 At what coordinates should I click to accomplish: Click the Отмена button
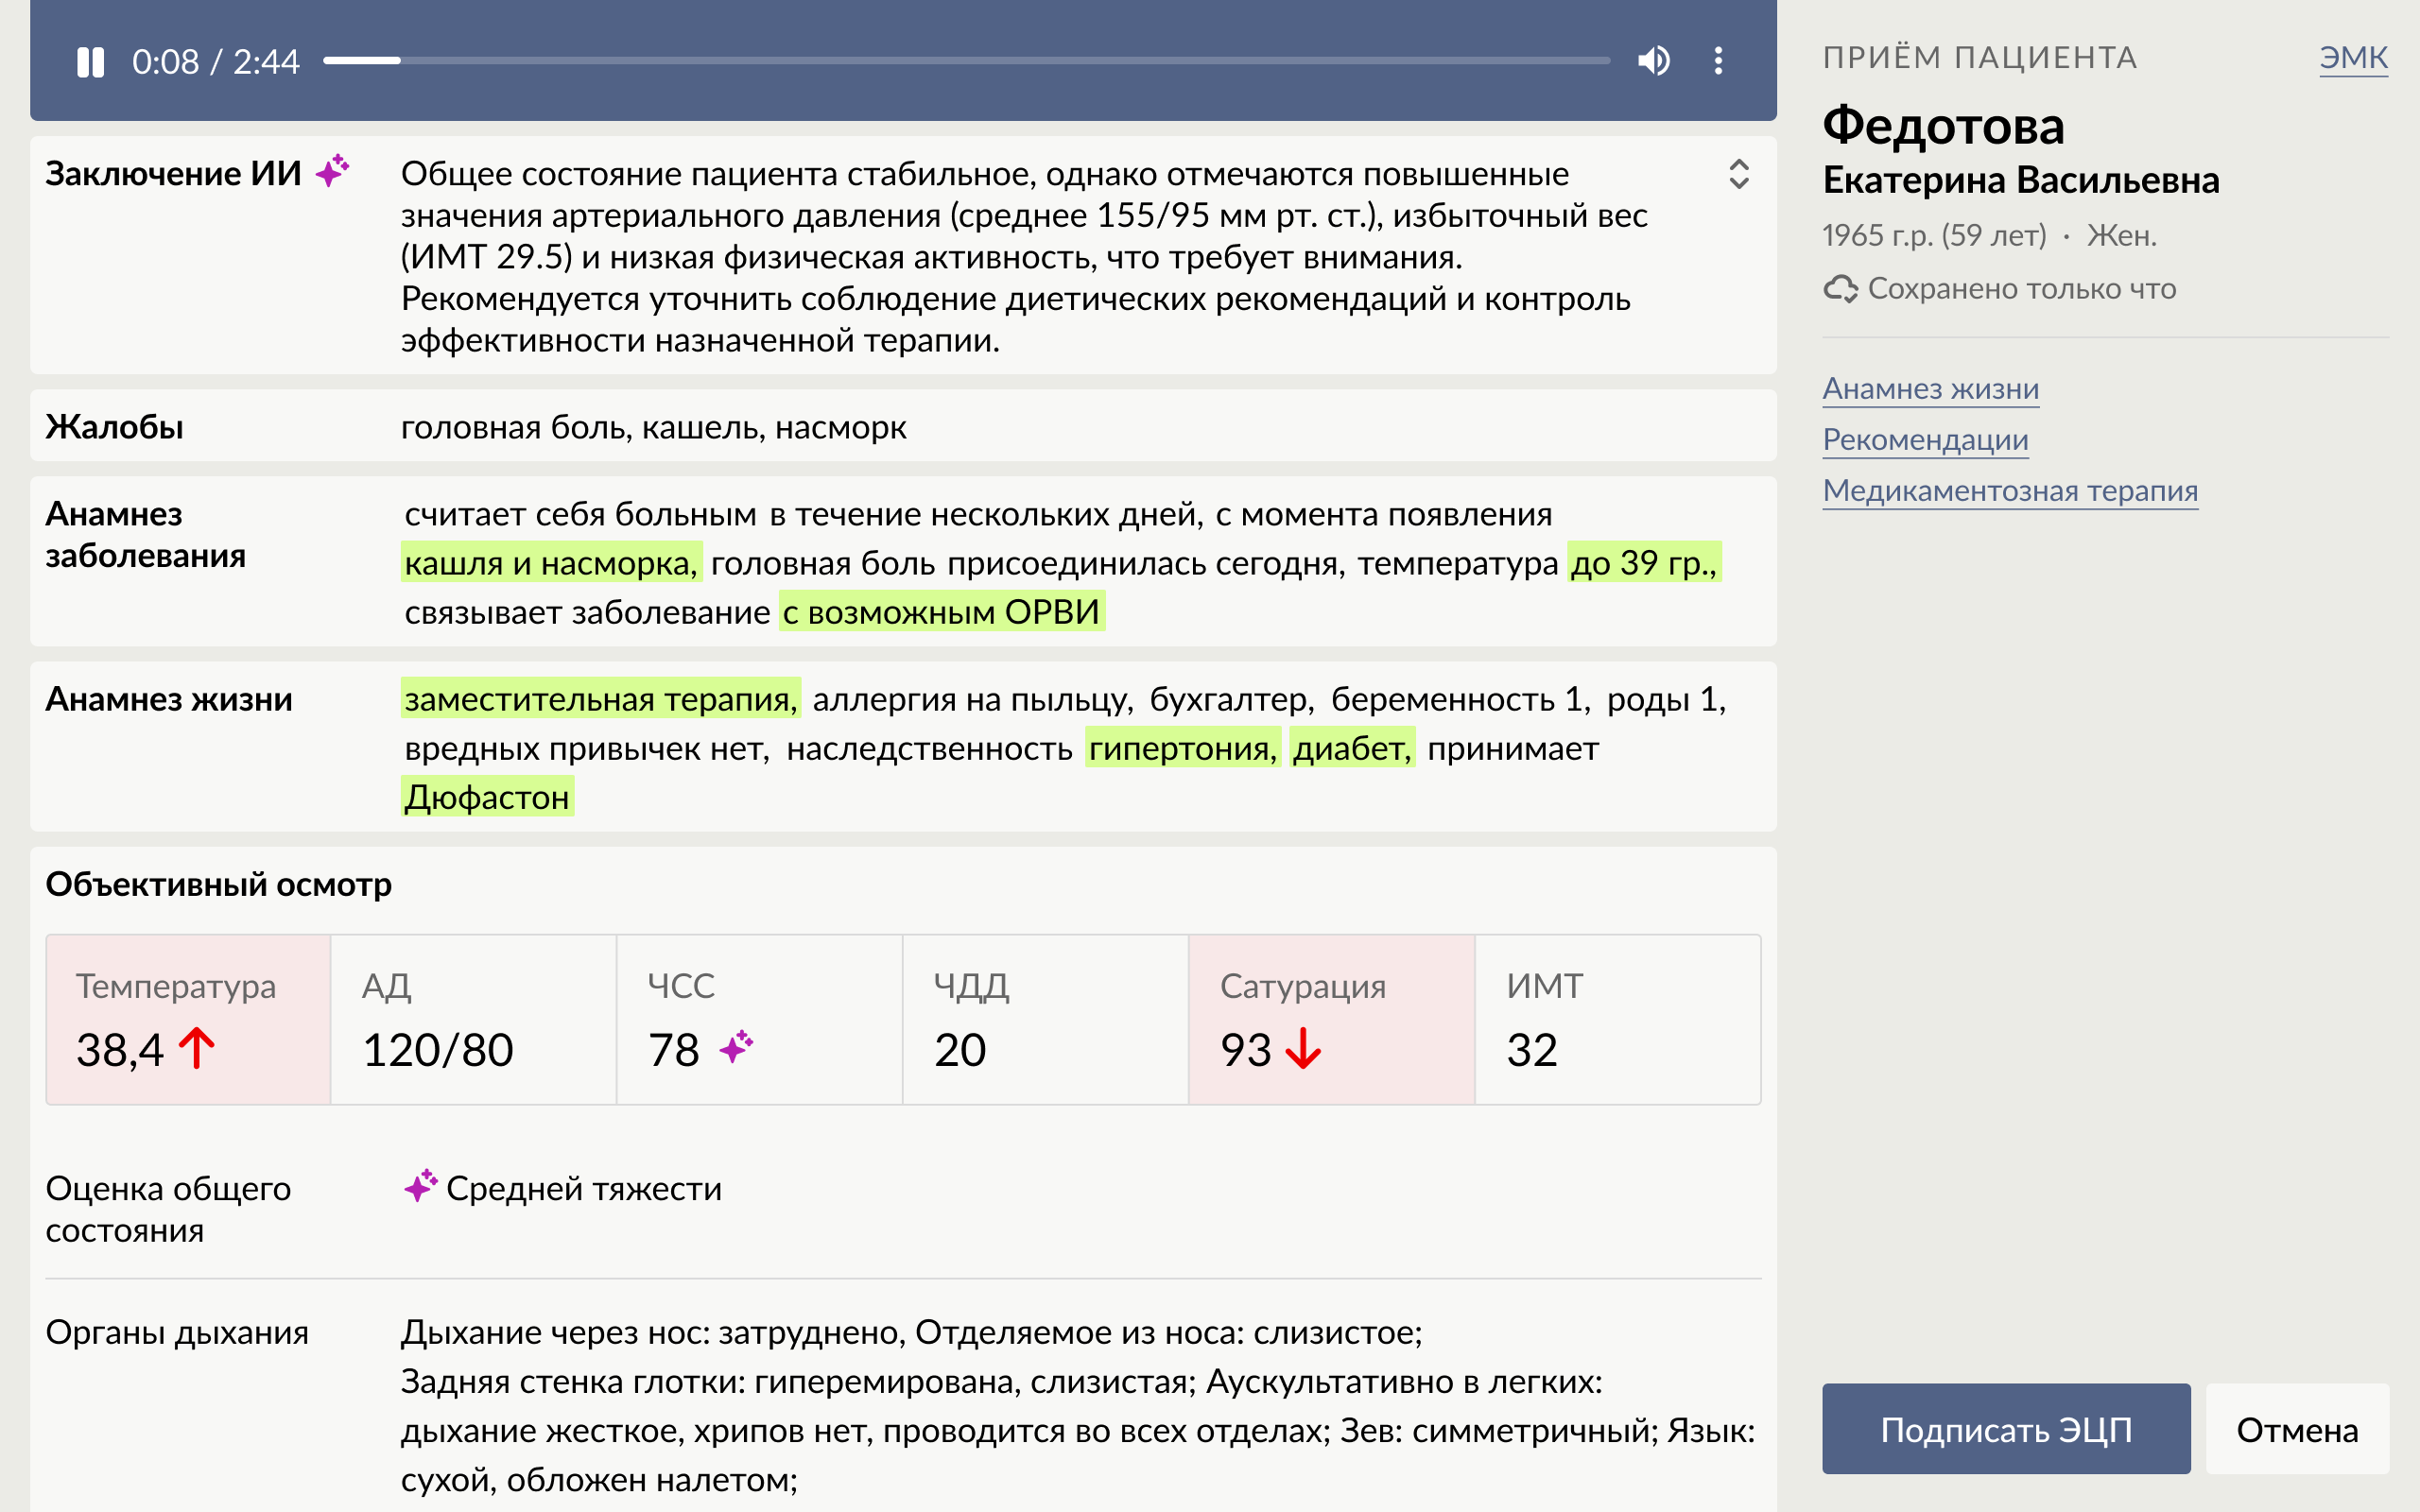2297,1429
